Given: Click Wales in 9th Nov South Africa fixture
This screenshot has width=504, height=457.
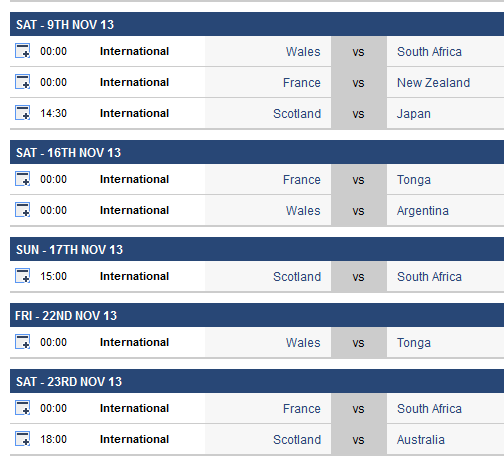Looking at the screenshot, I should [303, 52].
